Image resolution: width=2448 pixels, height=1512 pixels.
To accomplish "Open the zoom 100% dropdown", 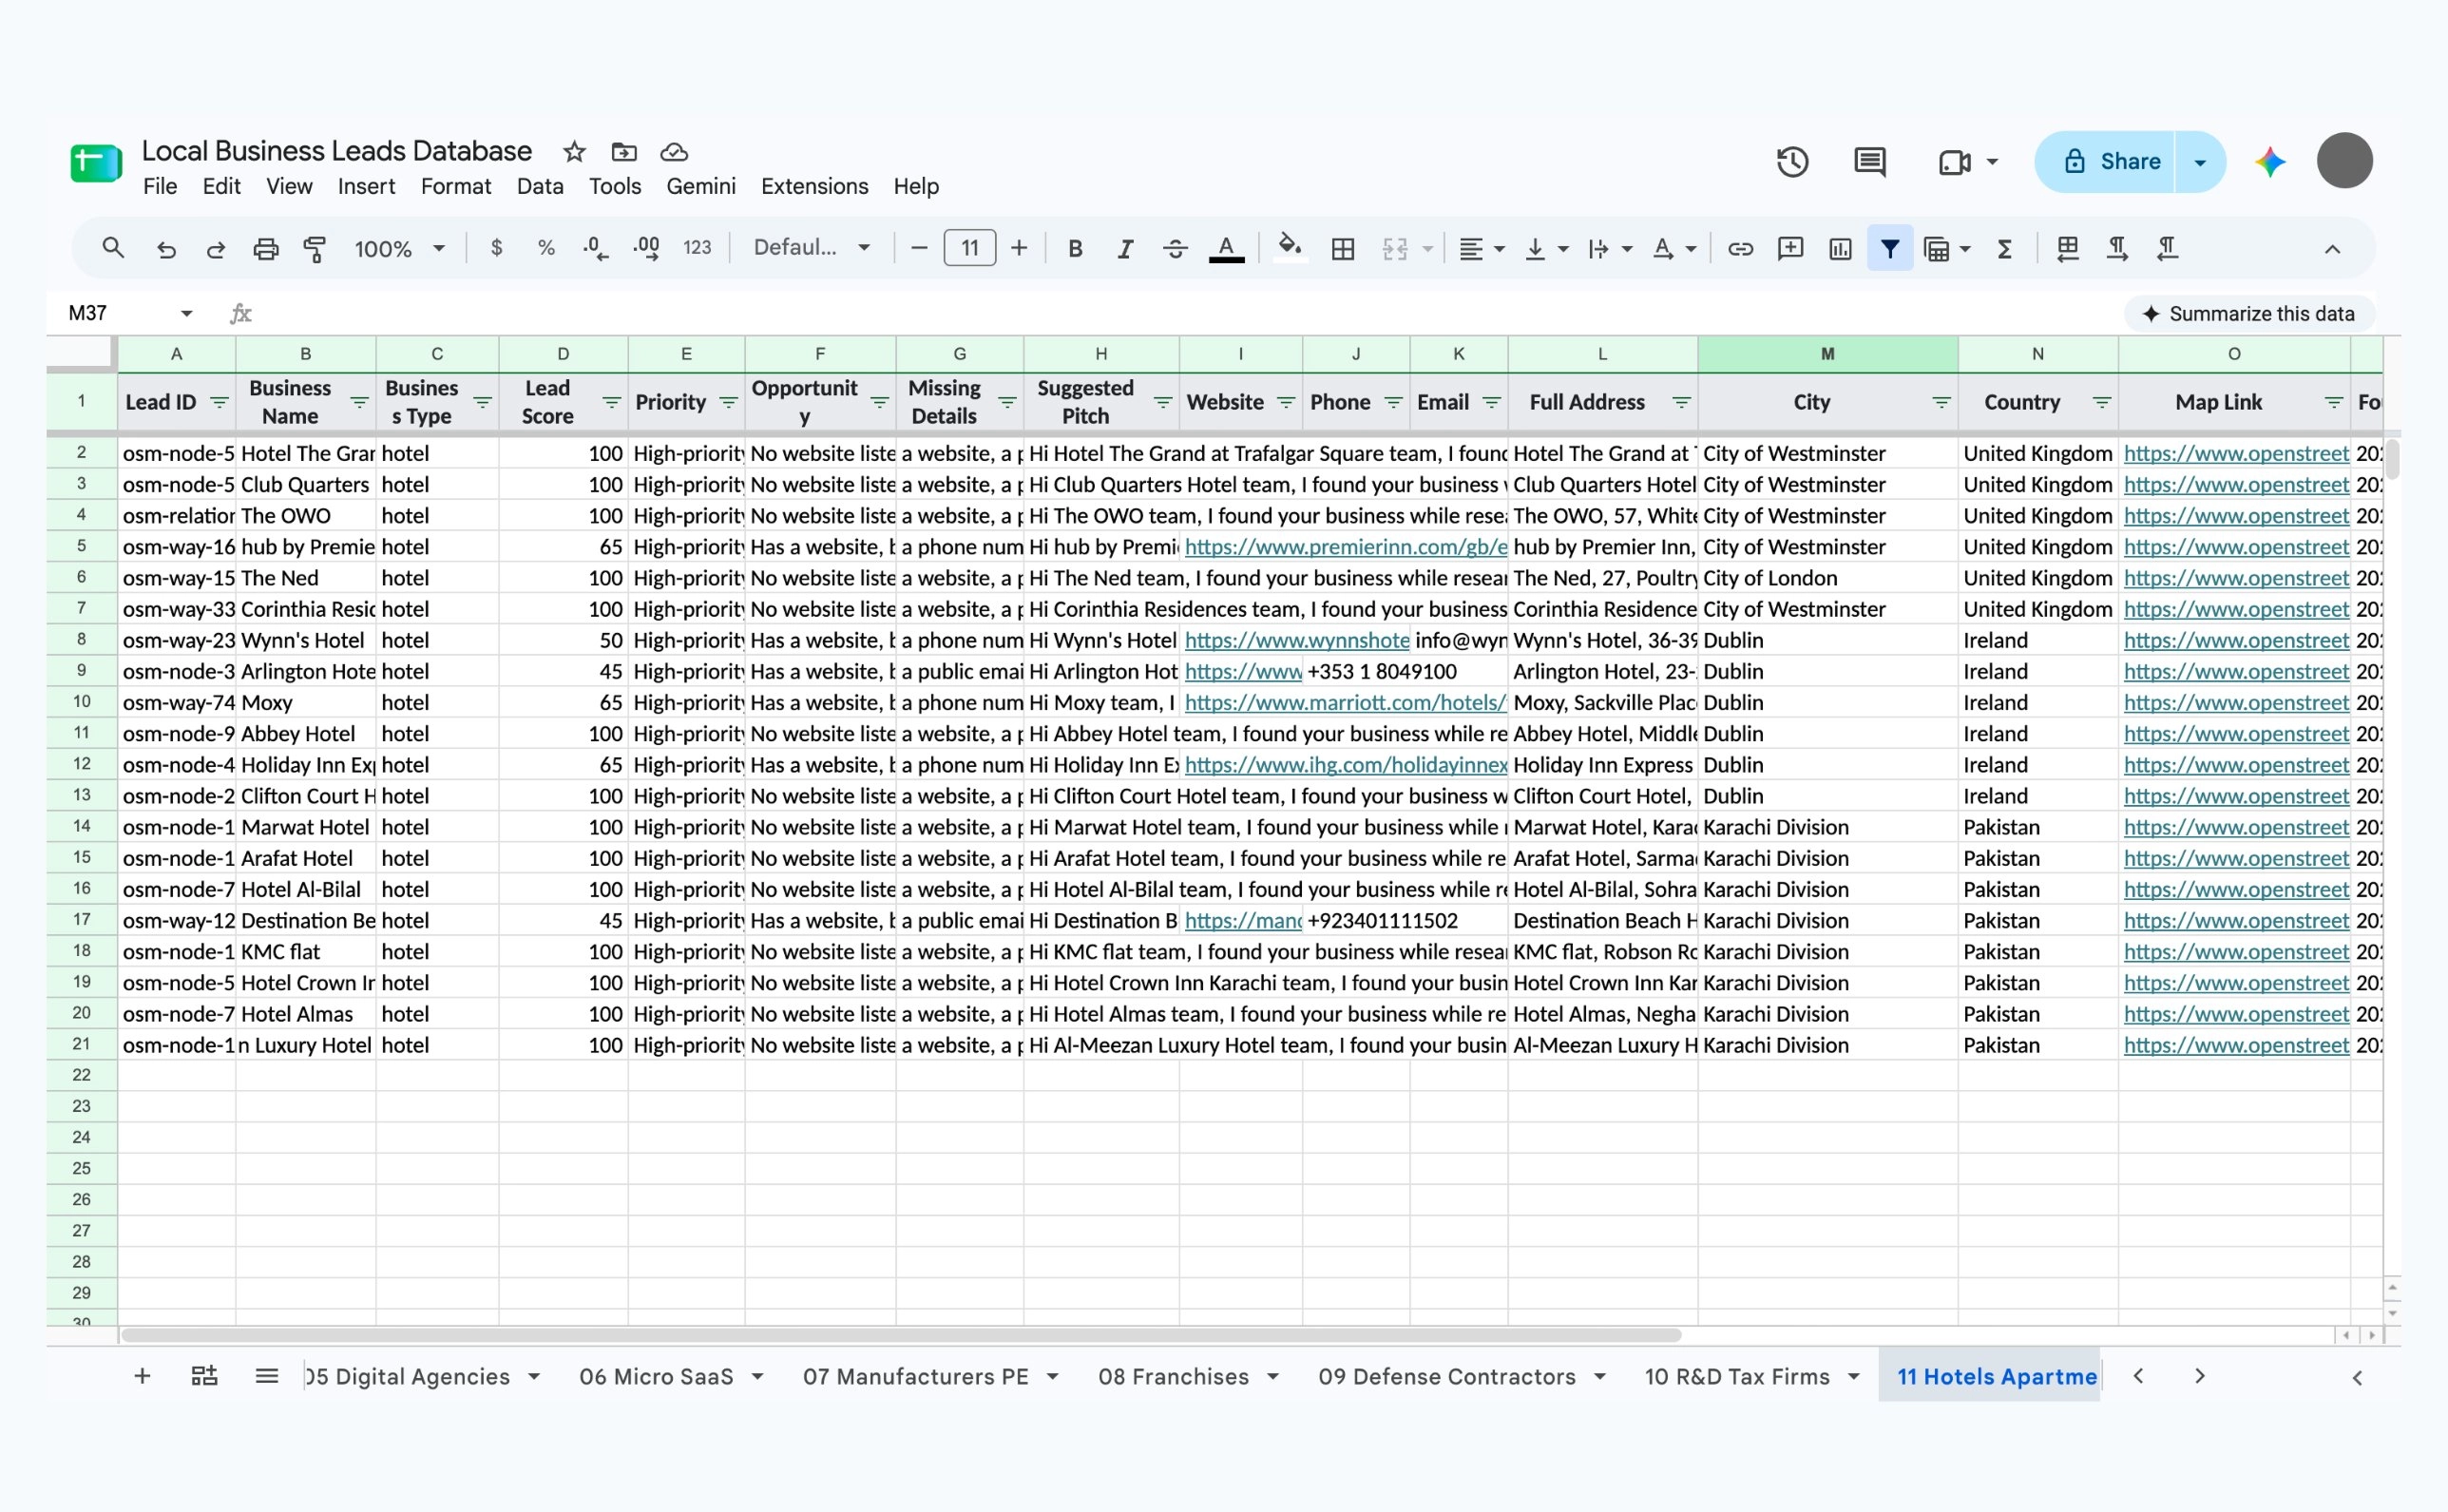I will (399, 249).
